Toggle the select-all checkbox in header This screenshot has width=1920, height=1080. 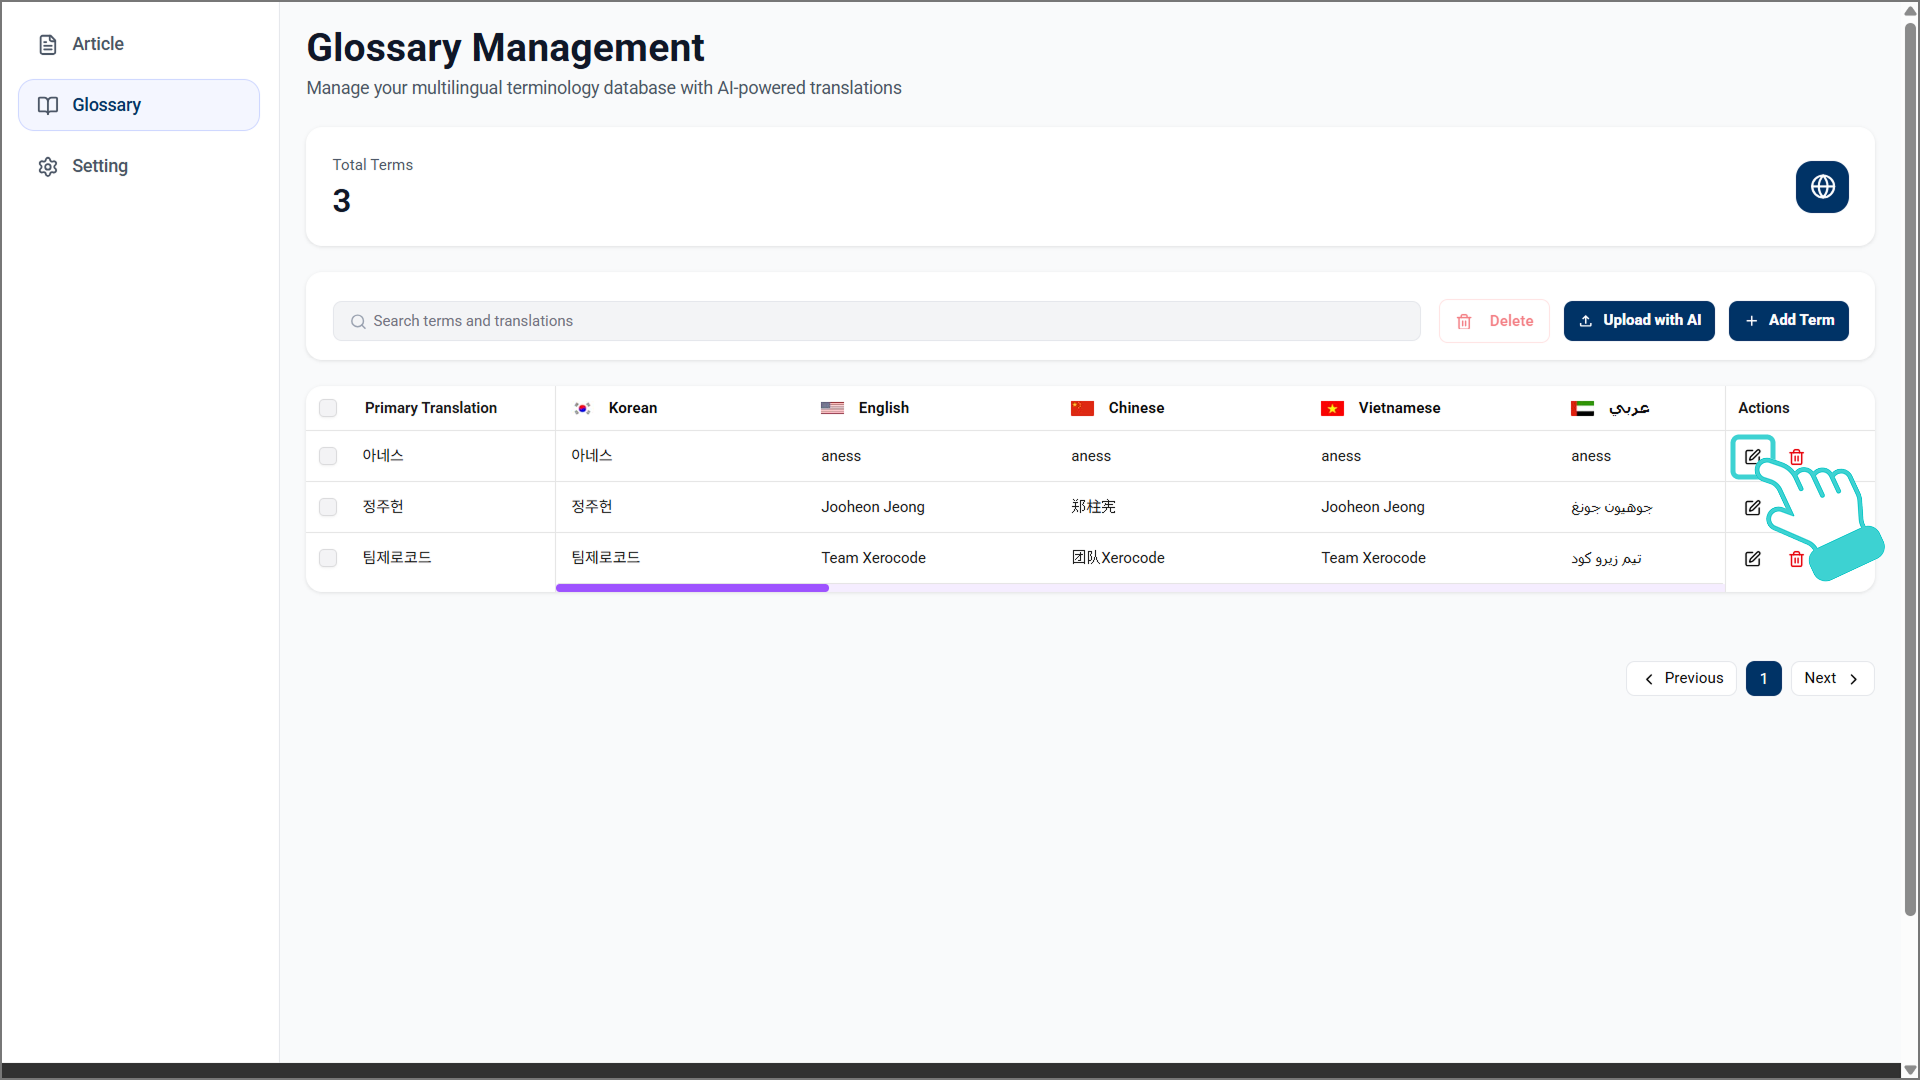coord(328,408)
